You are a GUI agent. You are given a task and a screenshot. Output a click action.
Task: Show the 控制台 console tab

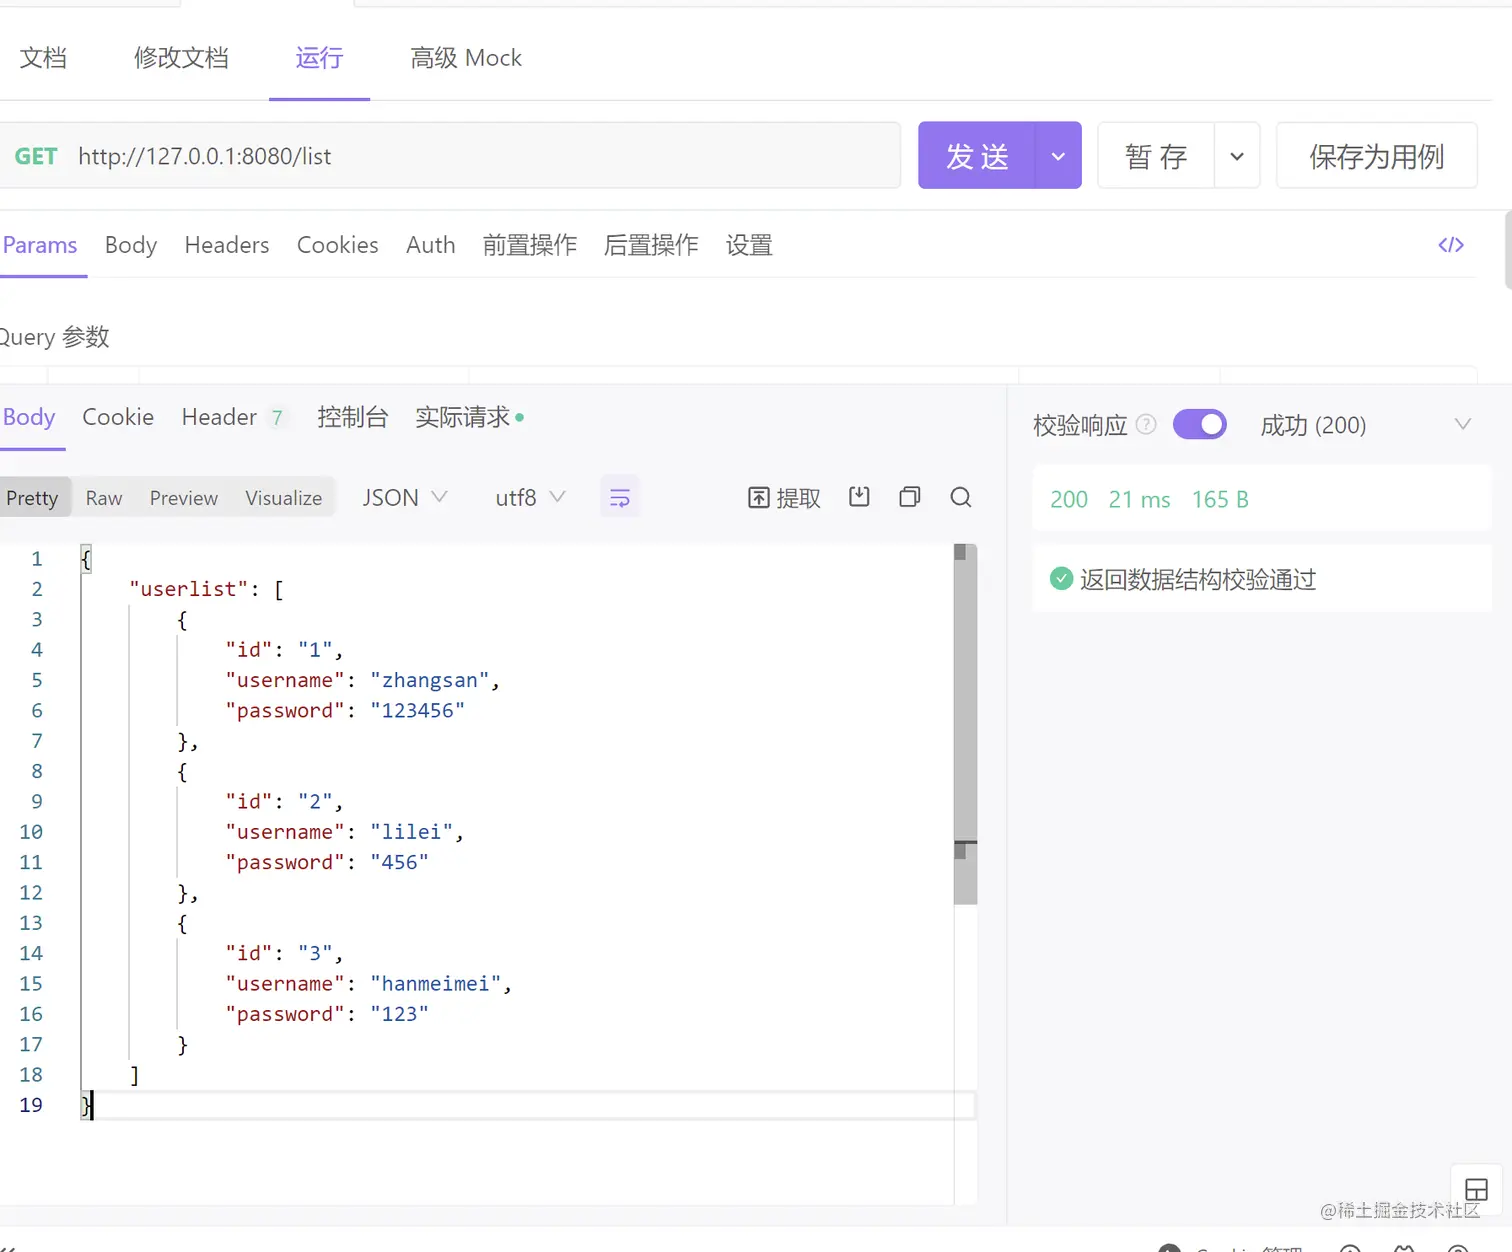[352, 417]
